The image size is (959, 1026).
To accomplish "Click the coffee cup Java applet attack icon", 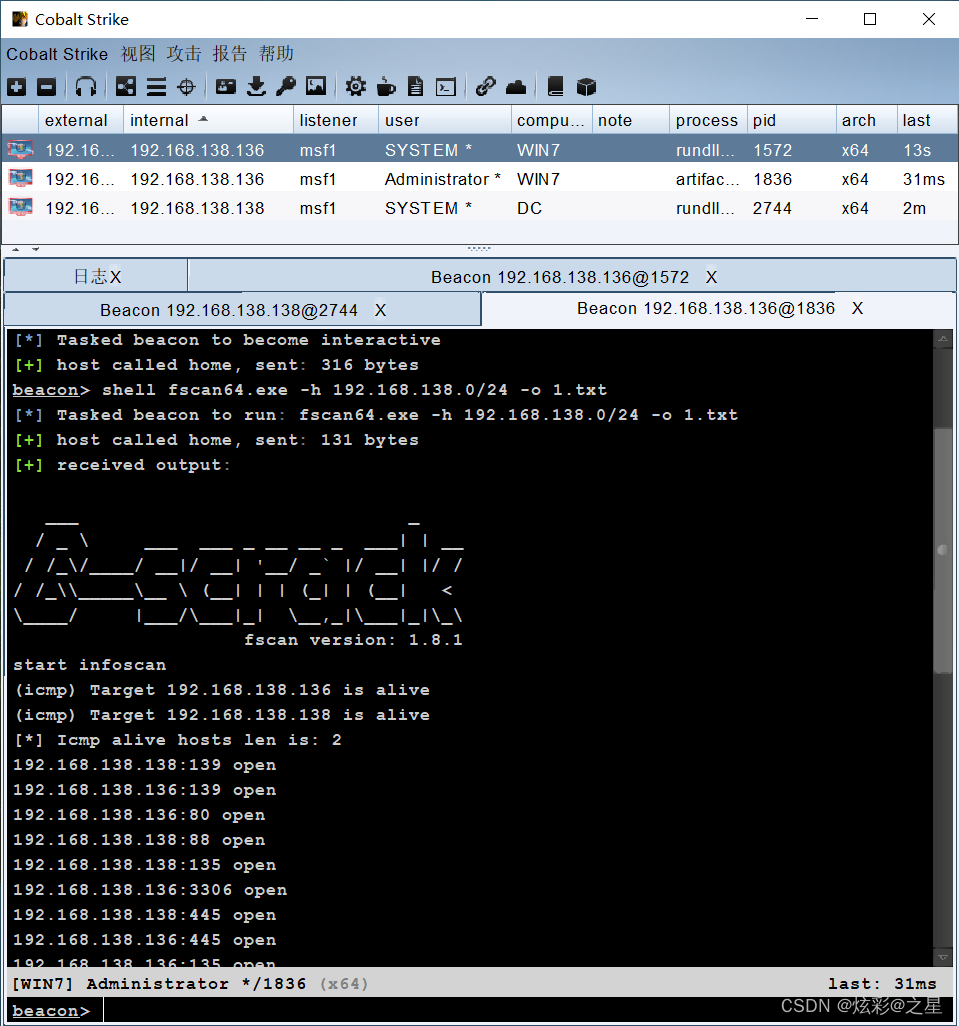I will coord(386,86).
